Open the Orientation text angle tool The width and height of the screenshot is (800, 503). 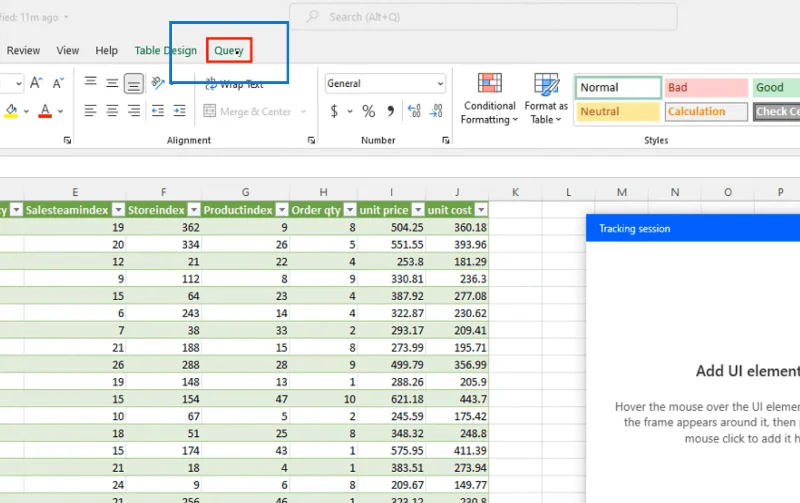[158, 83]
